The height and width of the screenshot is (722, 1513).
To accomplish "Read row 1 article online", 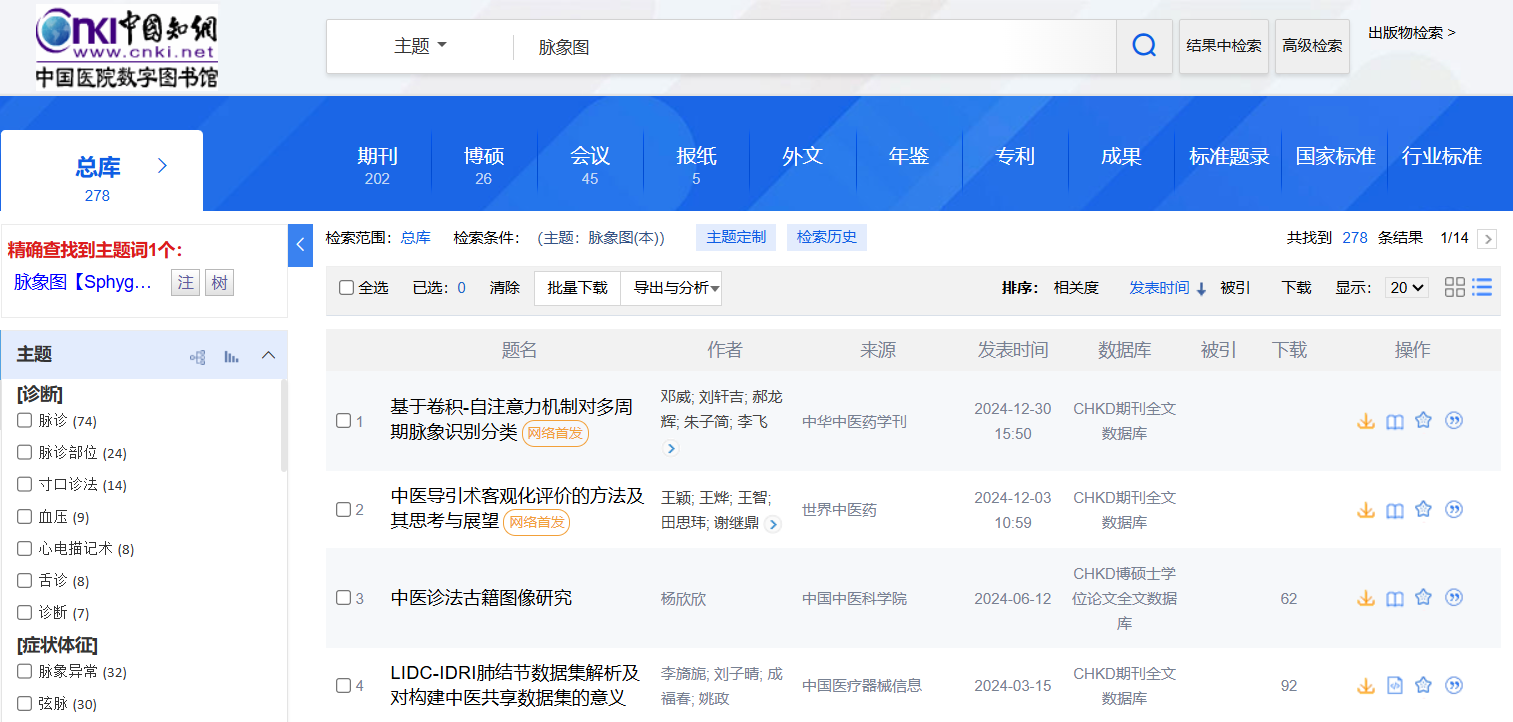I will (x=1395, y=421).
